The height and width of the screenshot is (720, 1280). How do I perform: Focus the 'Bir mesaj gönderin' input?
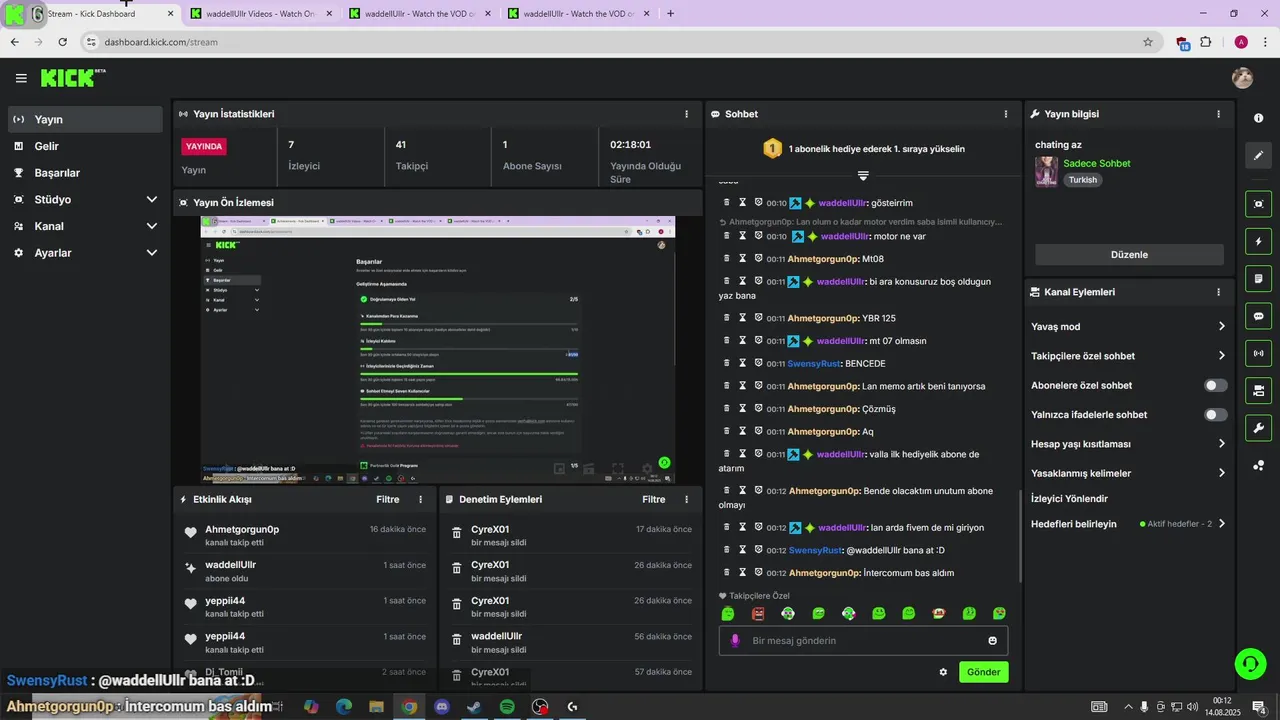[x=863, y=641]
